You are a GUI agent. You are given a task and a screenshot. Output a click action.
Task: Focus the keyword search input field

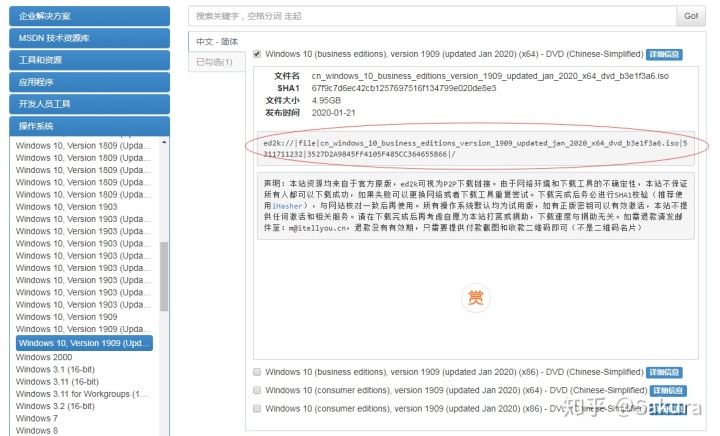432,16
